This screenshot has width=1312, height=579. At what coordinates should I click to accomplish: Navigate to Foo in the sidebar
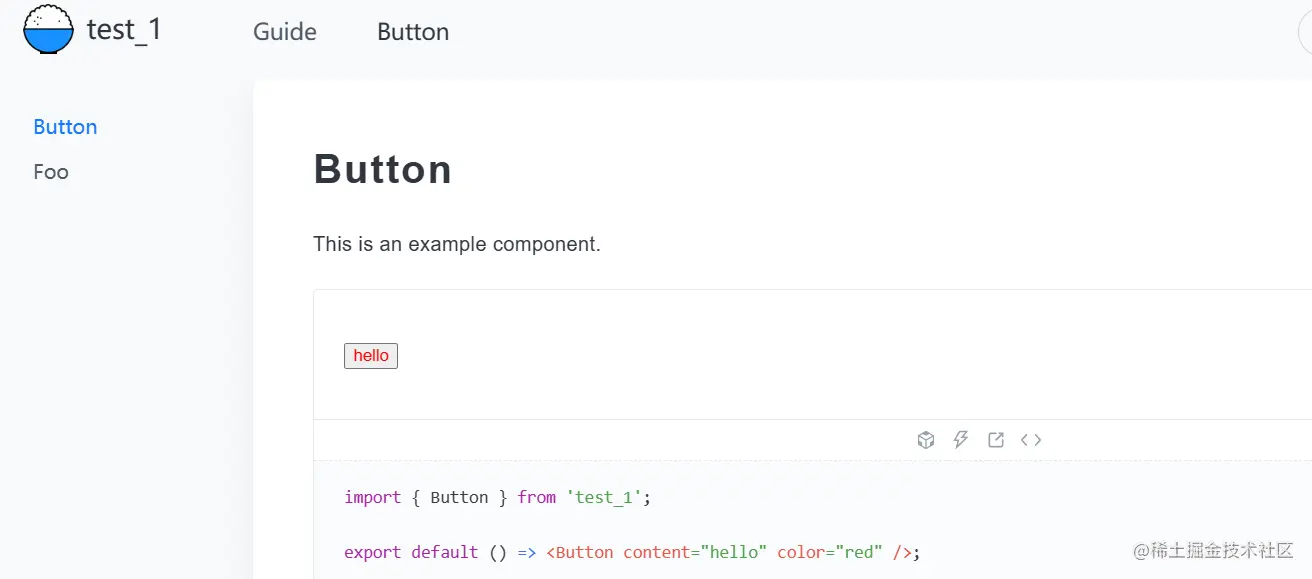pyautogui.click(x=51, y=172)
